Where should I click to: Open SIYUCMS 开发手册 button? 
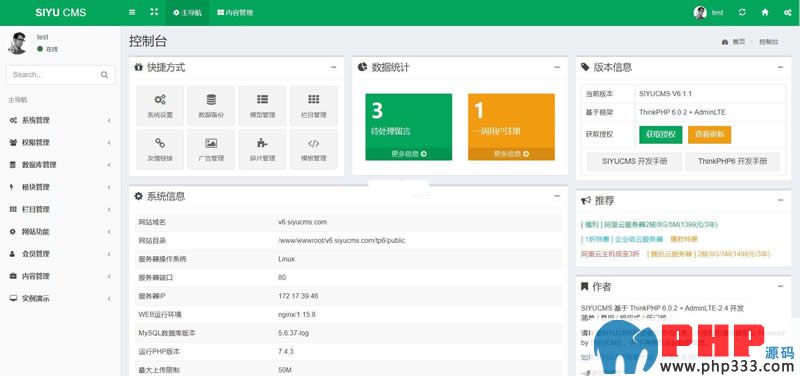tap(634, 161)
